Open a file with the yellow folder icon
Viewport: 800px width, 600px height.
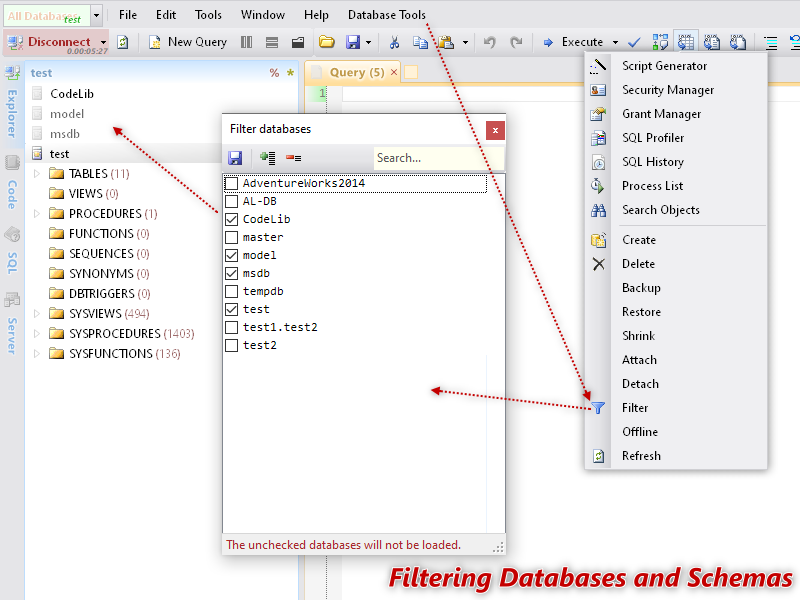tap(327, 42)
